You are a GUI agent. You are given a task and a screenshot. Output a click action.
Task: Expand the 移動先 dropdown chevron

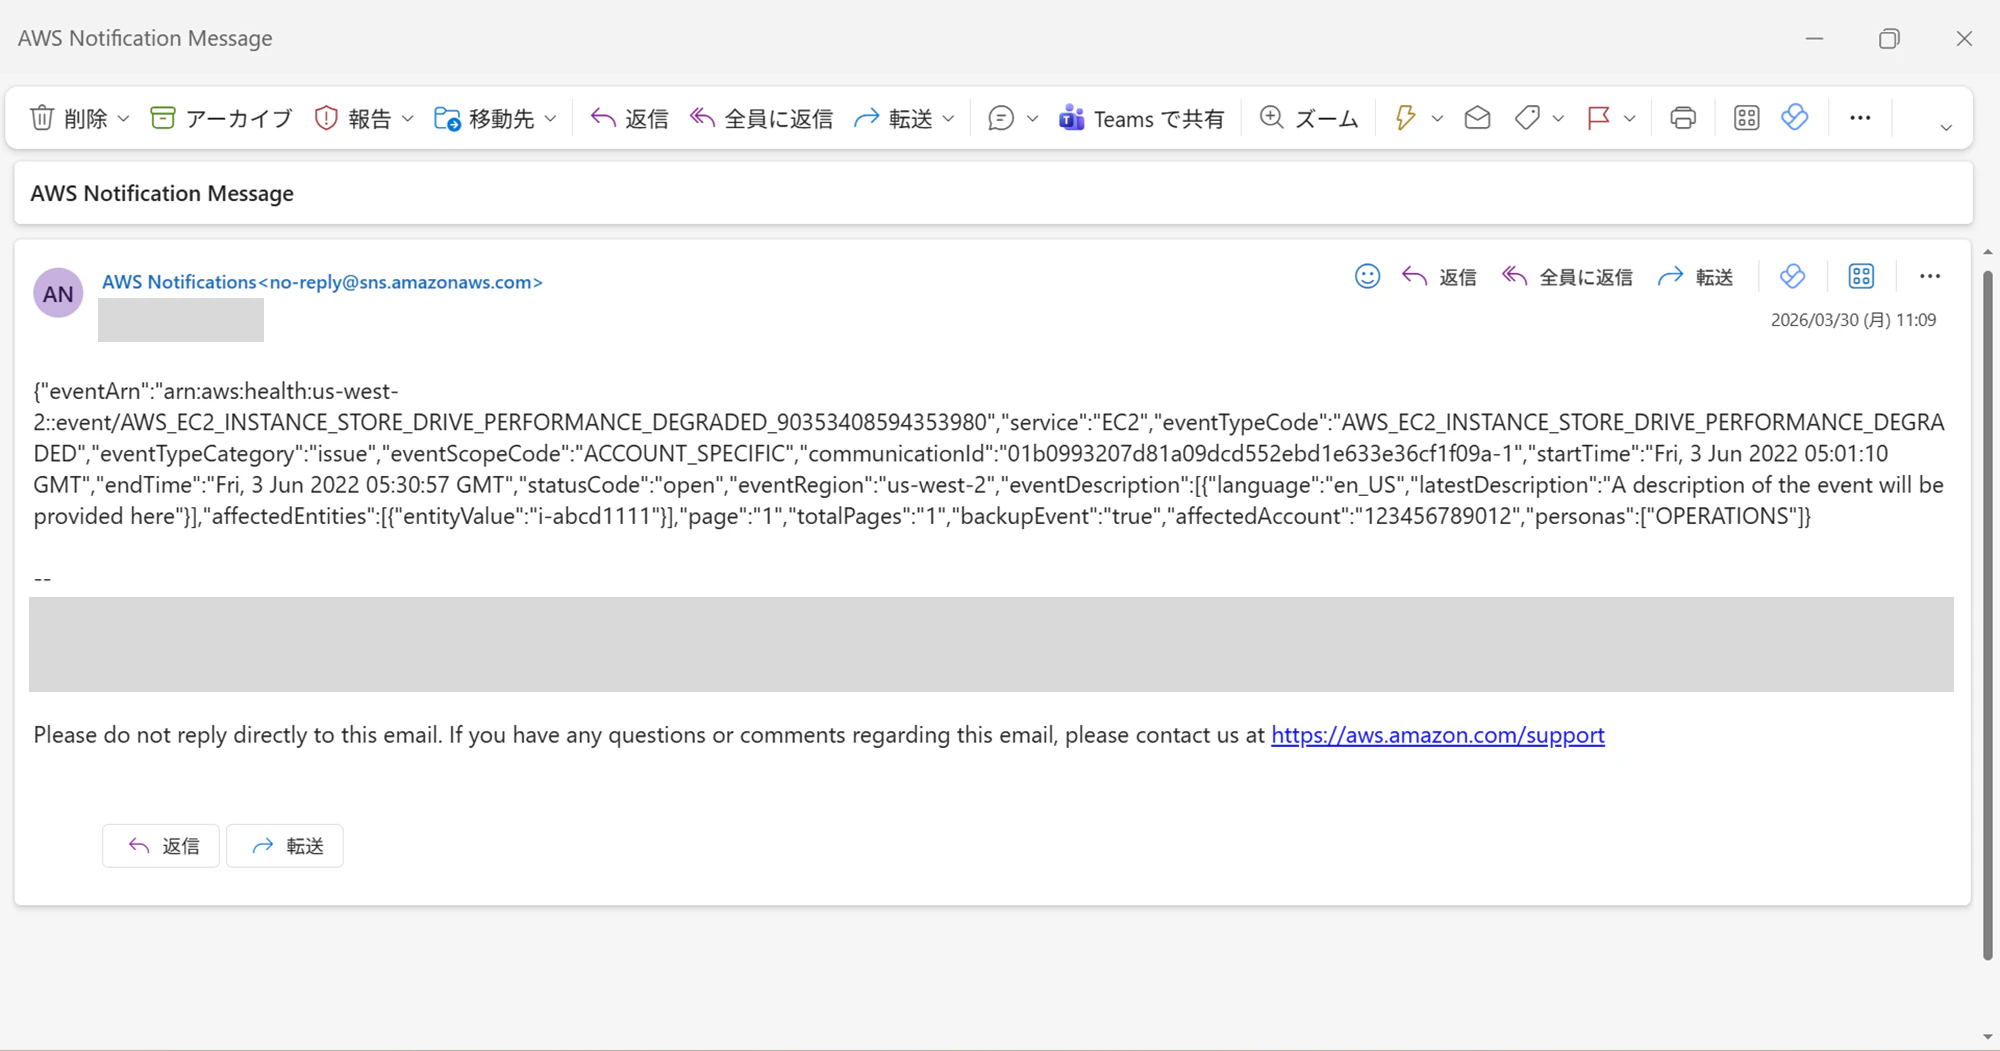(551, 118)
